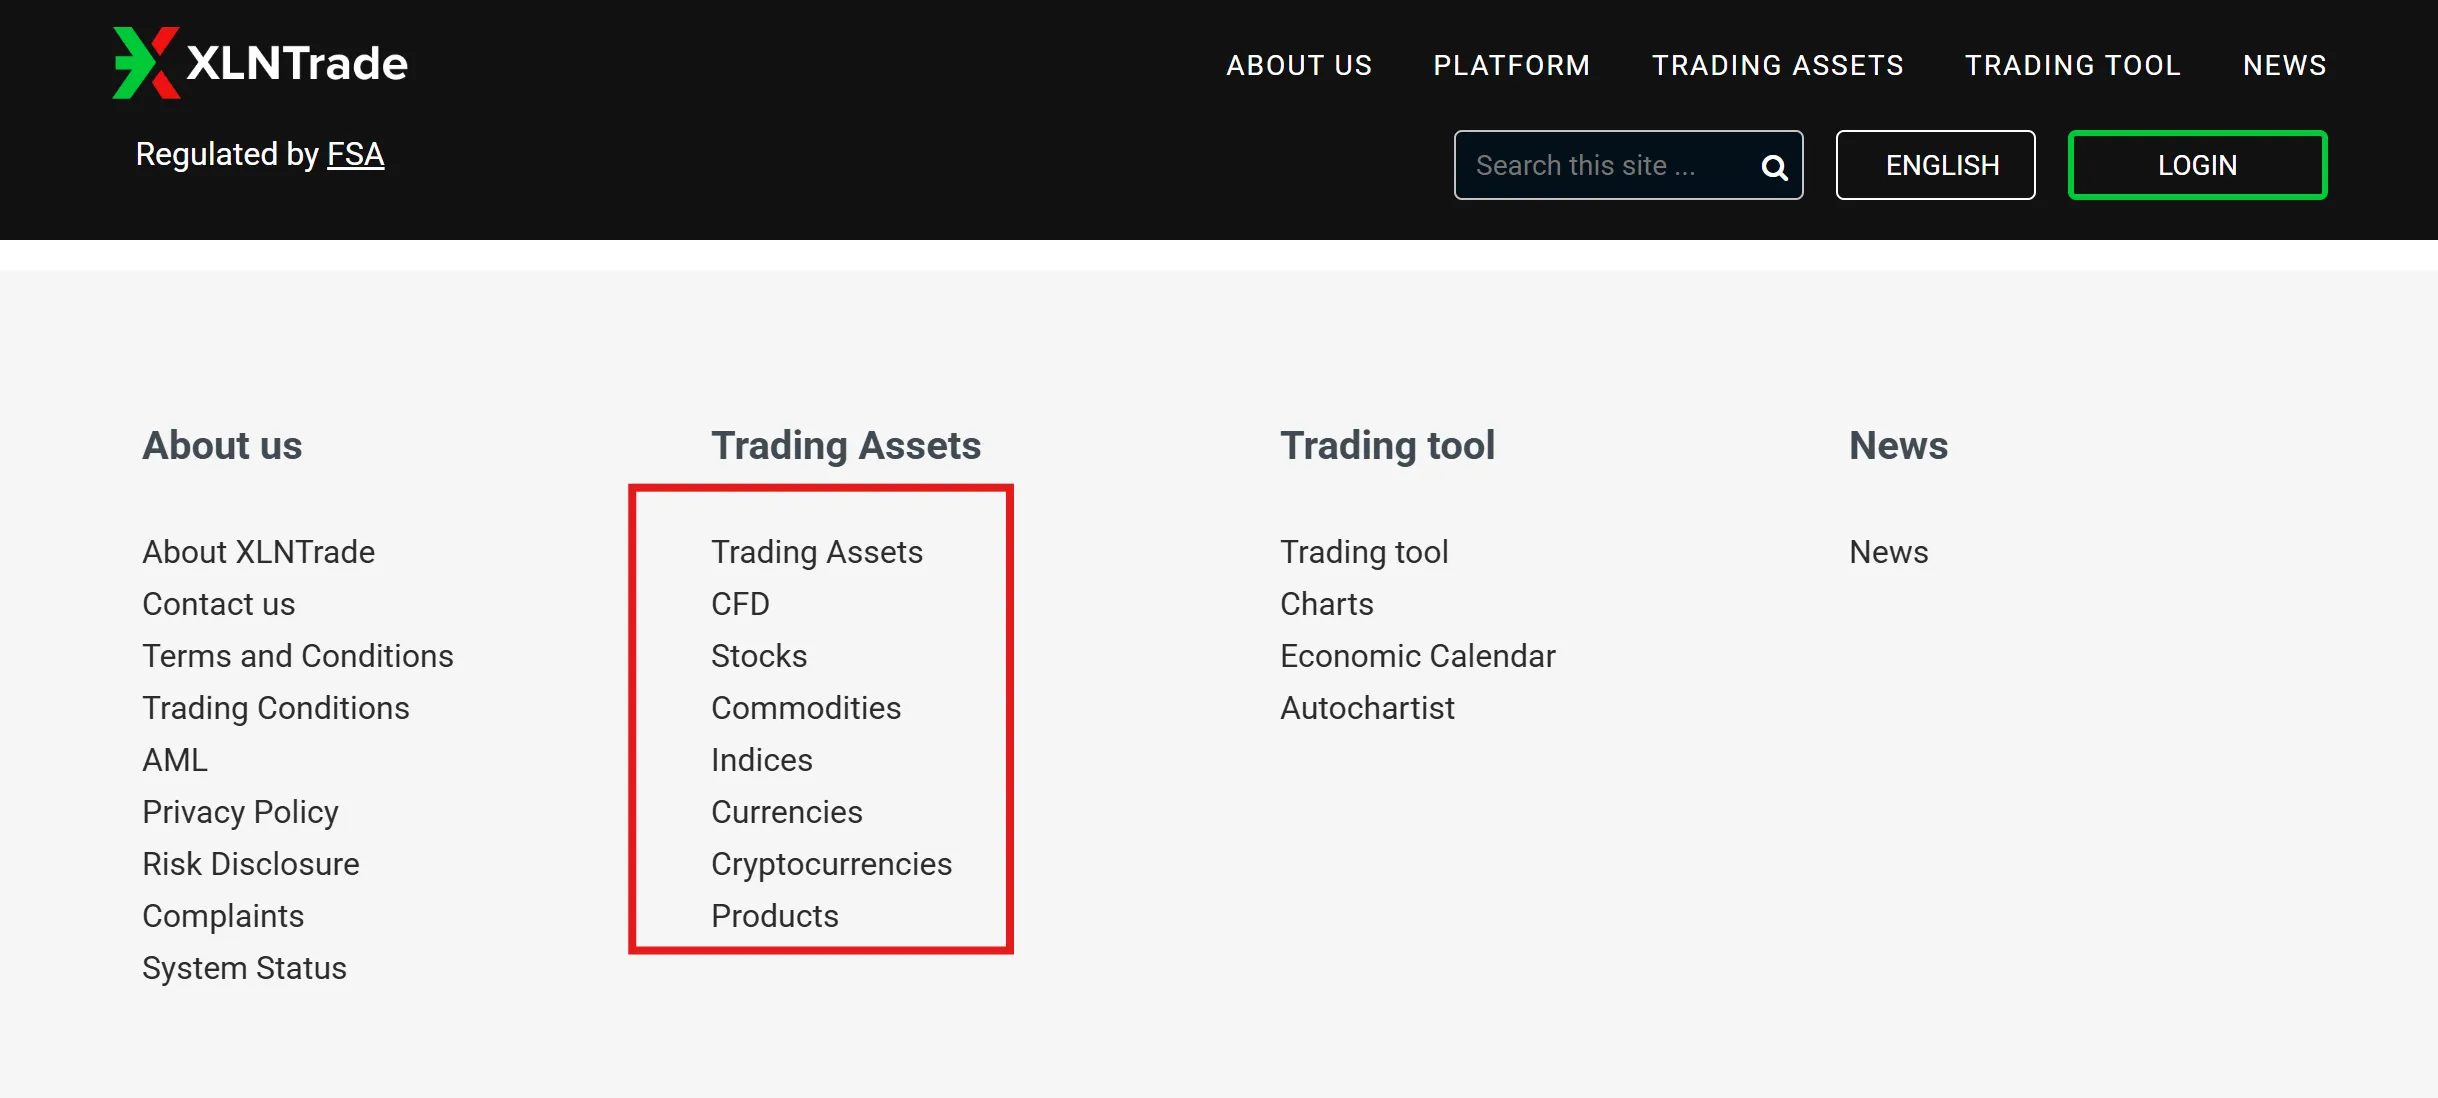Click the green LOGIN button

[x=2197, y=165]
